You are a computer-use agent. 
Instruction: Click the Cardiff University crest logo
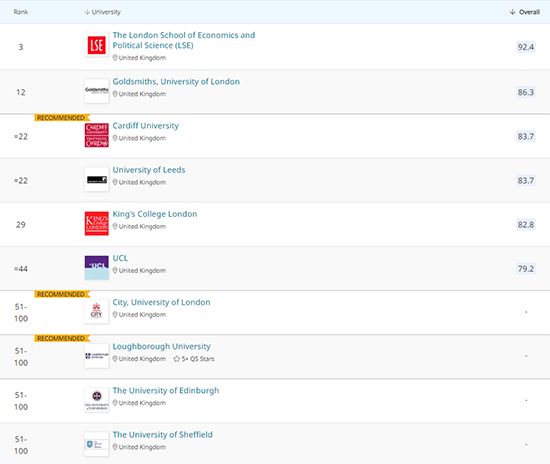click(96, 135)
